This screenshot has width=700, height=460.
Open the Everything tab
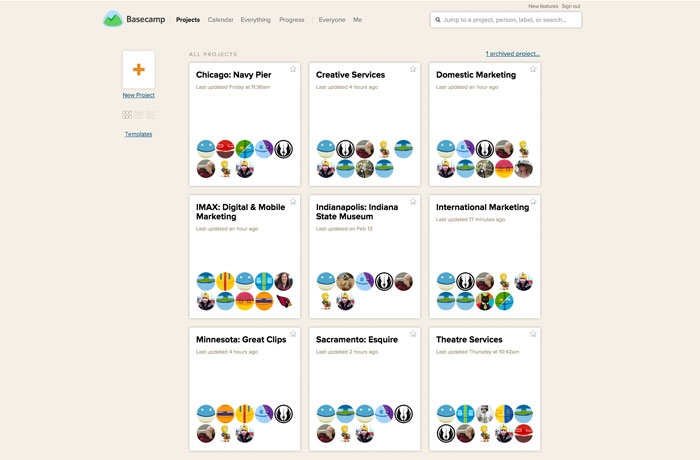coord(255,20)
